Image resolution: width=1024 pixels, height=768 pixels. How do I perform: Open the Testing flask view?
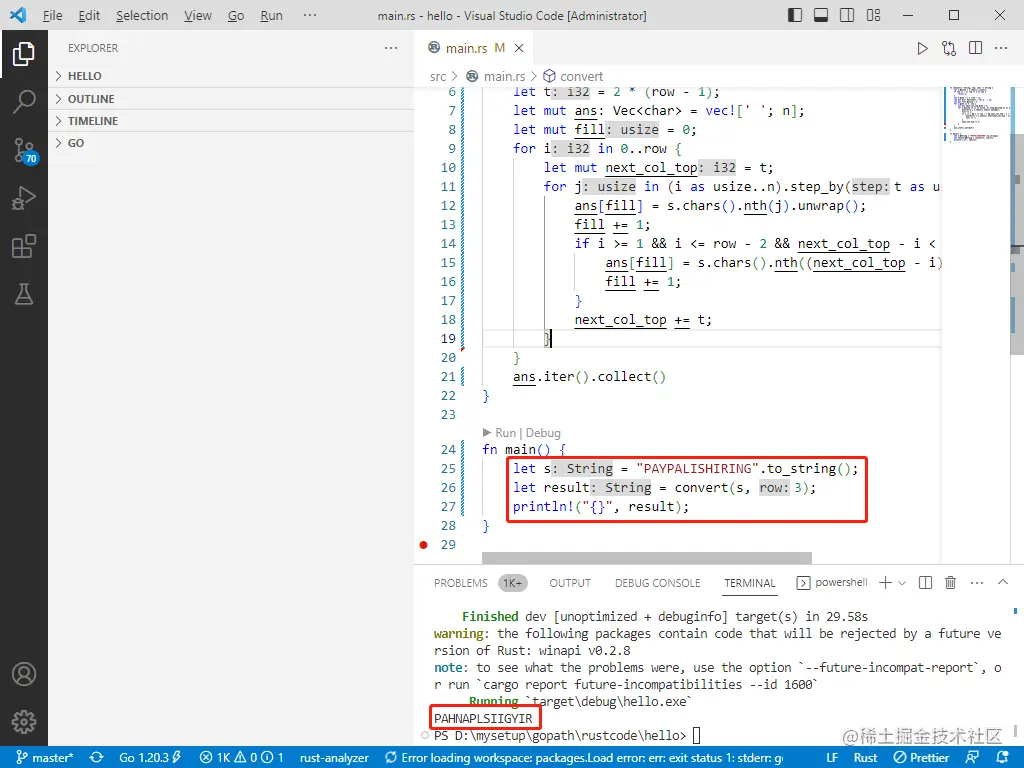pyautogui.click(x=24, y=295)
